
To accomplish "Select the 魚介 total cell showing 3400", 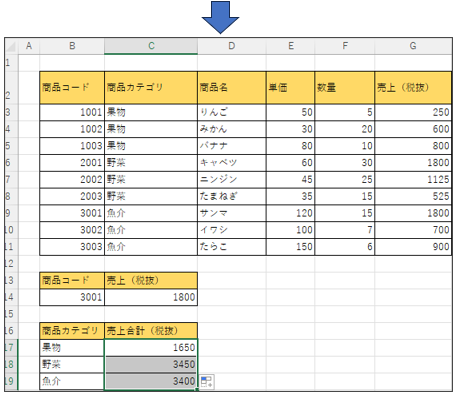I will coord(151,381).
